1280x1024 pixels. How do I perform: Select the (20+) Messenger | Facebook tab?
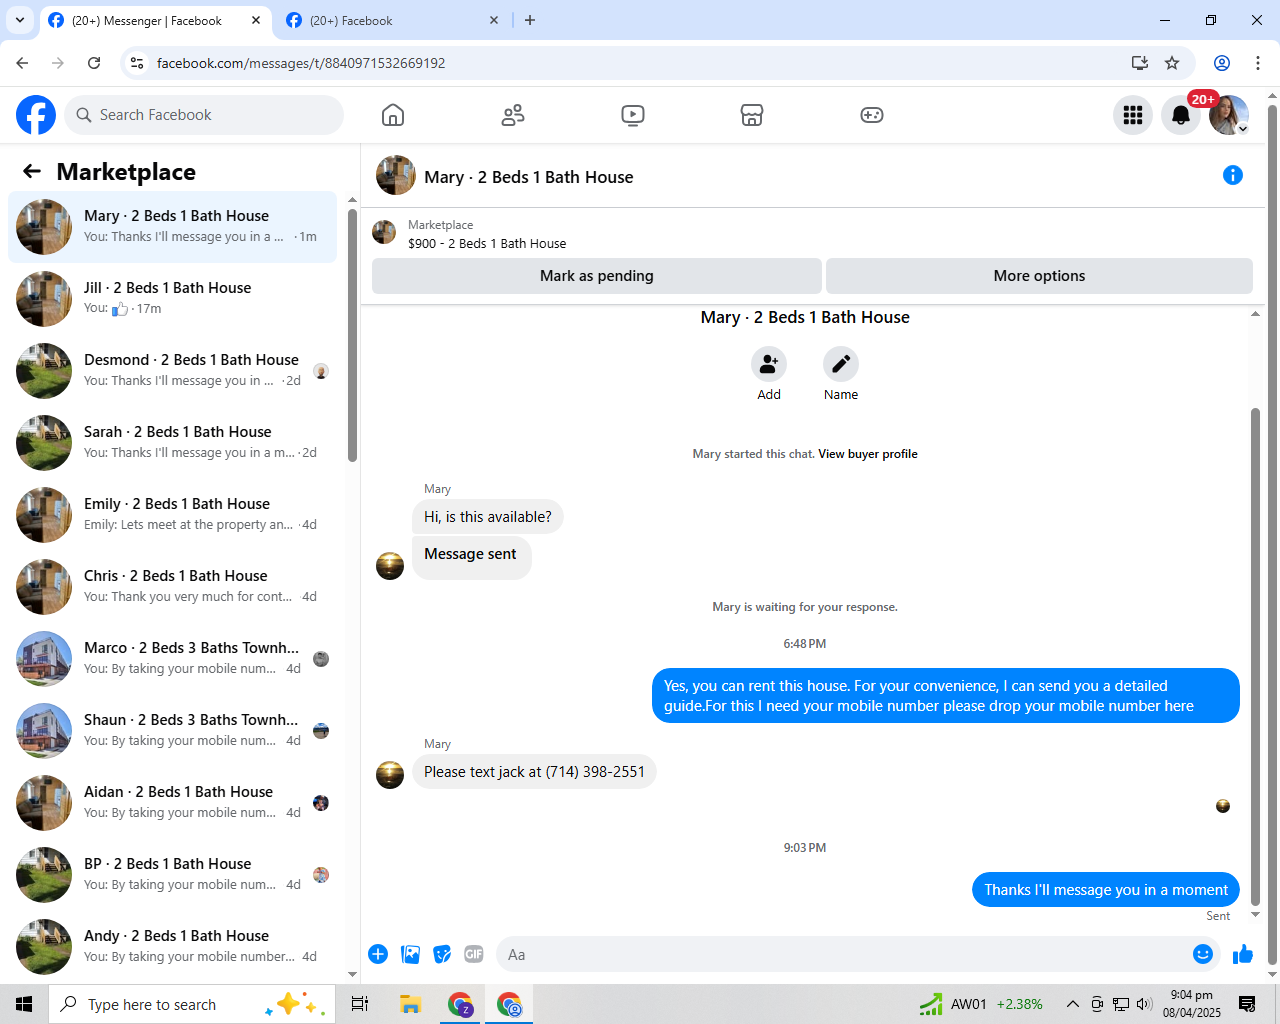pyautogui.click(x=155, y=20)
